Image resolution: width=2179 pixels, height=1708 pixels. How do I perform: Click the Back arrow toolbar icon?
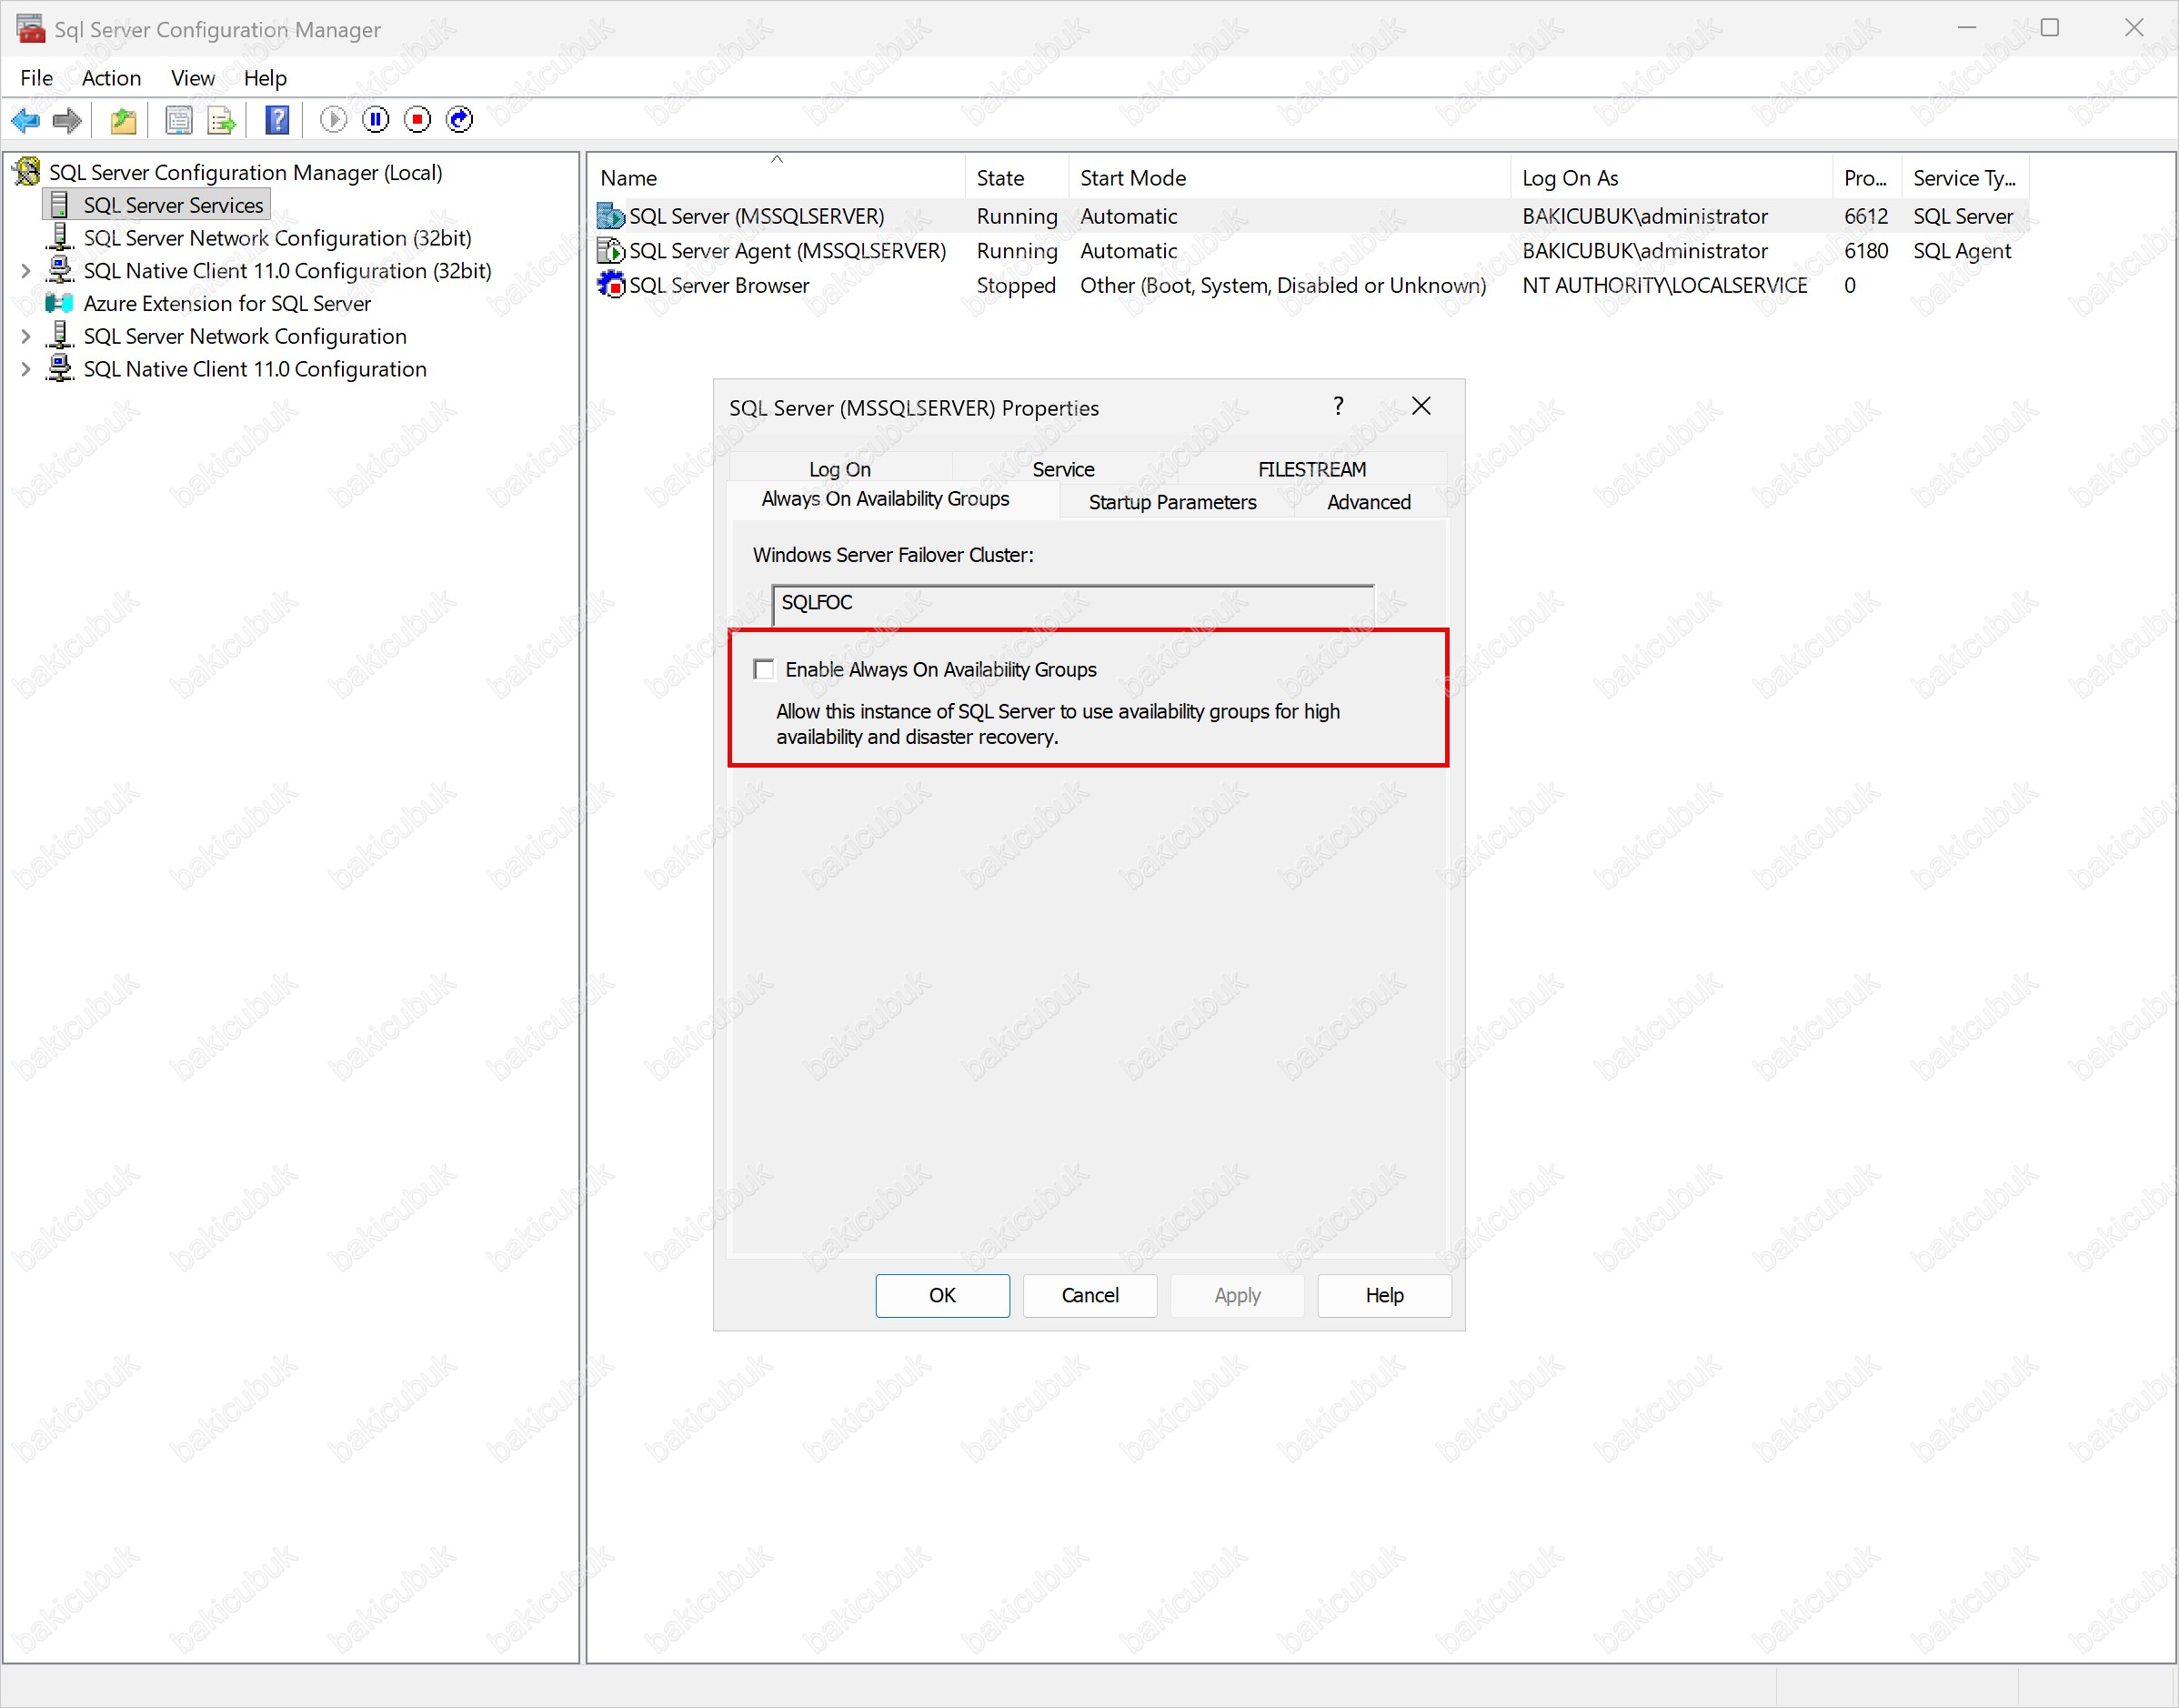pos(25,120)
